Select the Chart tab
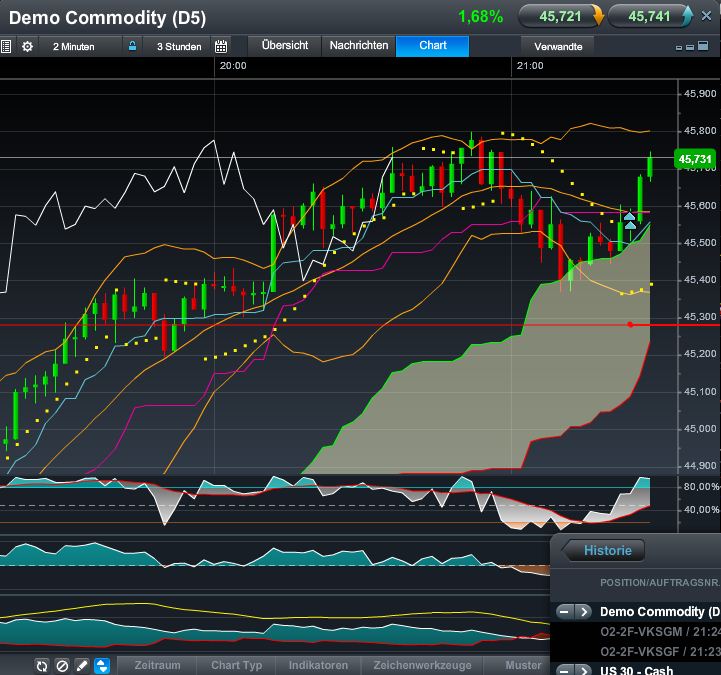 tap(433, 46)
